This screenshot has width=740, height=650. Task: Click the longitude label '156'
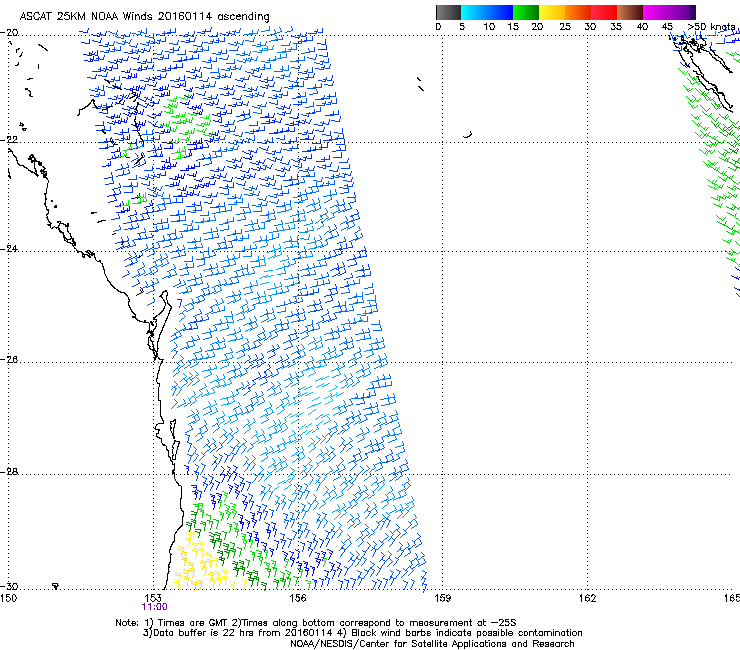pos(298,599)
